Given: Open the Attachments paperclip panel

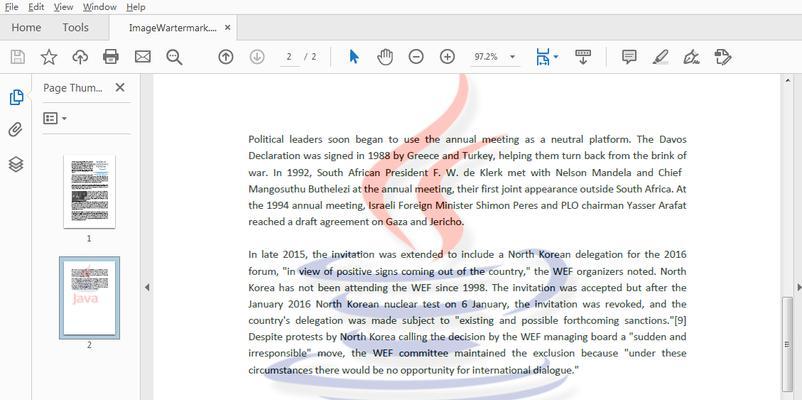Looking at the screenshot, I should 16,130.
